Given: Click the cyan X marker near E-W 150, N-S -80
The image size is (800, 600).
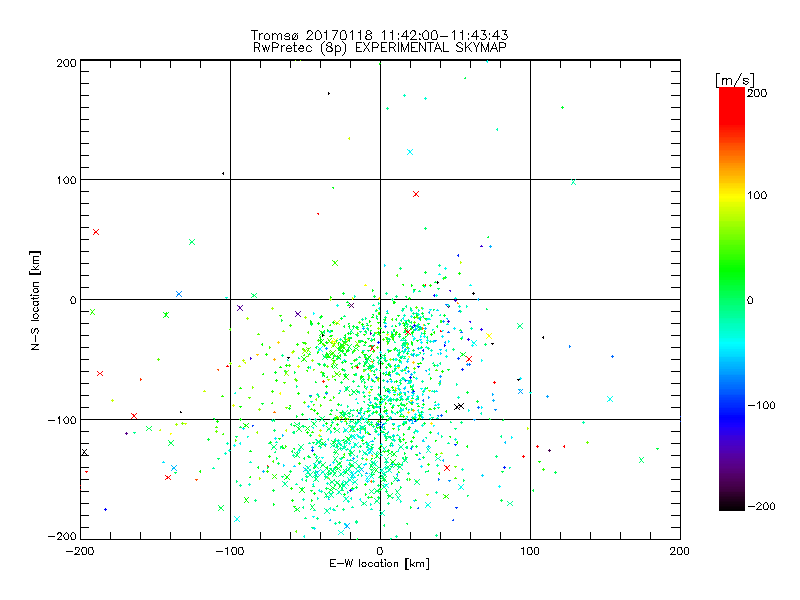Looking at the screenshot, I should [610, 399].
